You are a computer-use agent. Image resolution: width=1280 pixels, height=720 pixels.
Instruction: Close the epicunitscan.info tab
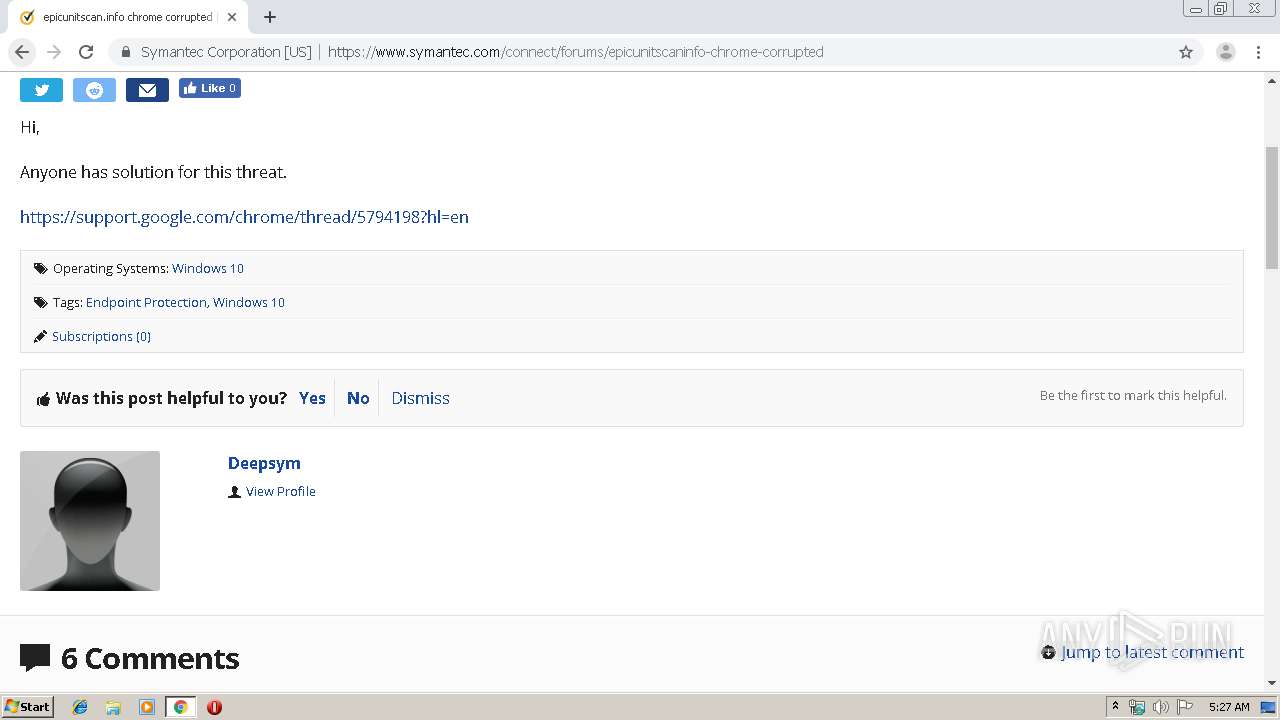click(232, 17)
